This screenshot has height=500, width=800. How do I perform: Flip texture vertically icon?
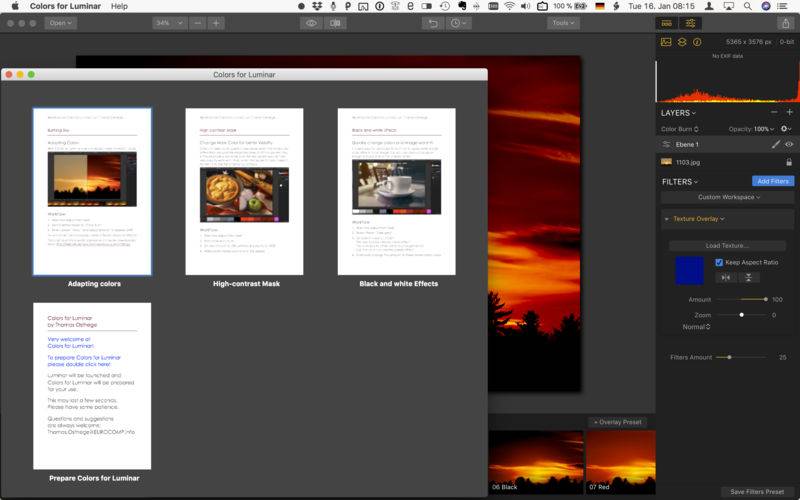tap(748, 278)
